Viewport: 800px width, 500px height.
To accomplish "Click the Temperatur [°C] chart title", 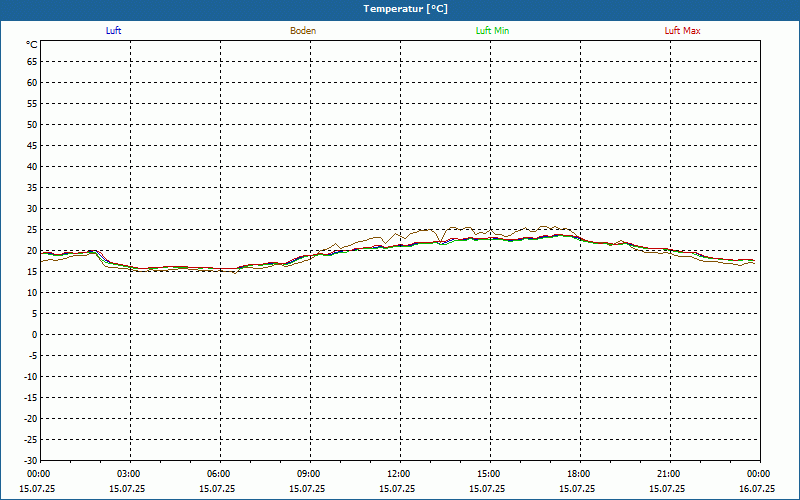I will (406, 9).
